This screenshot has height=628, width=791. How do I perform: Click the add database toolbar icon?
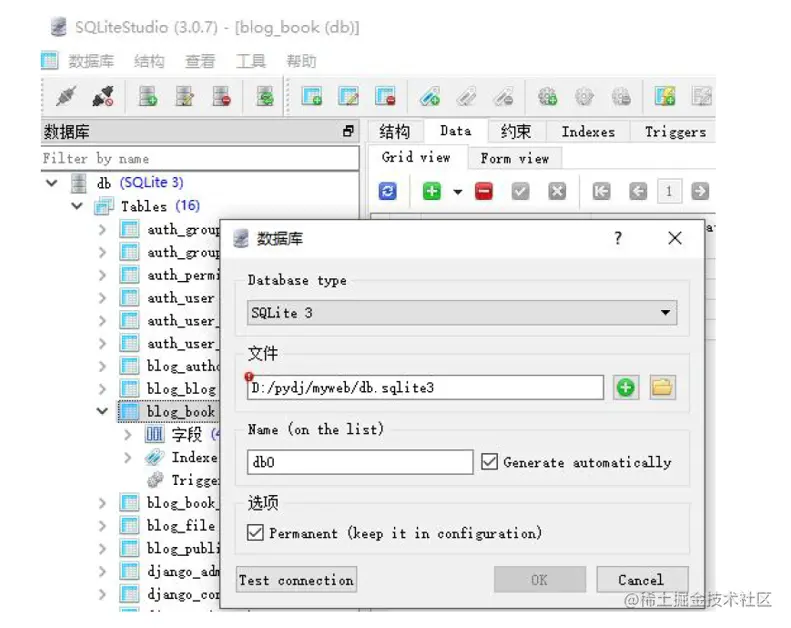coord(148,96)
